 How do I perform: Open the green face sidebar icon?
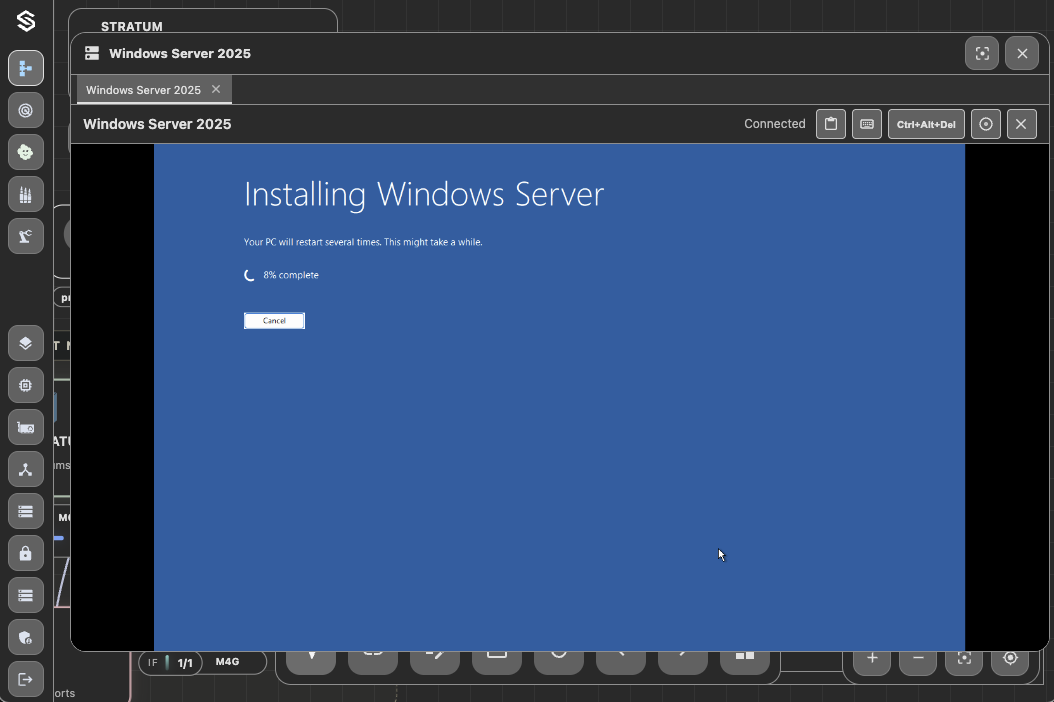click(26, 152)
